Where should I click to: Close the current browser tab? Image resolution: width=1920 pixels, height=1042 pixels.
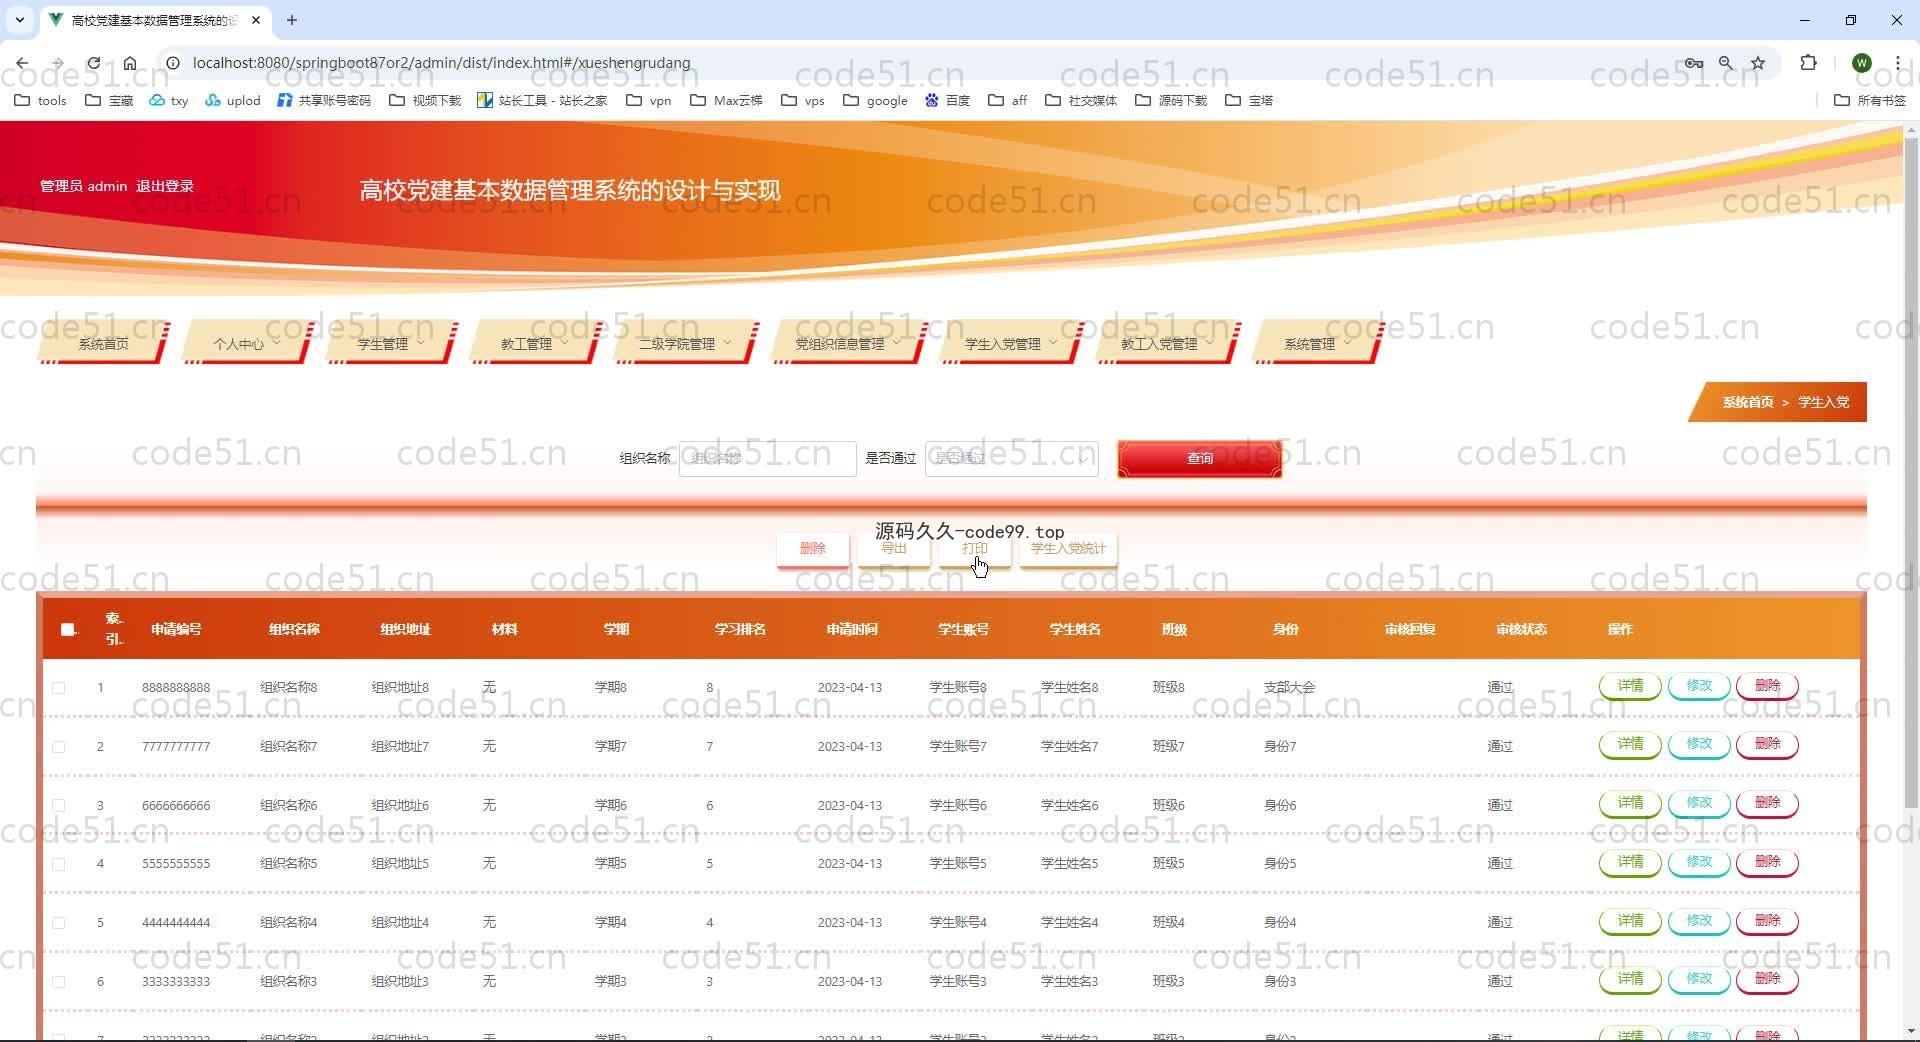click(x=256, y=20)
